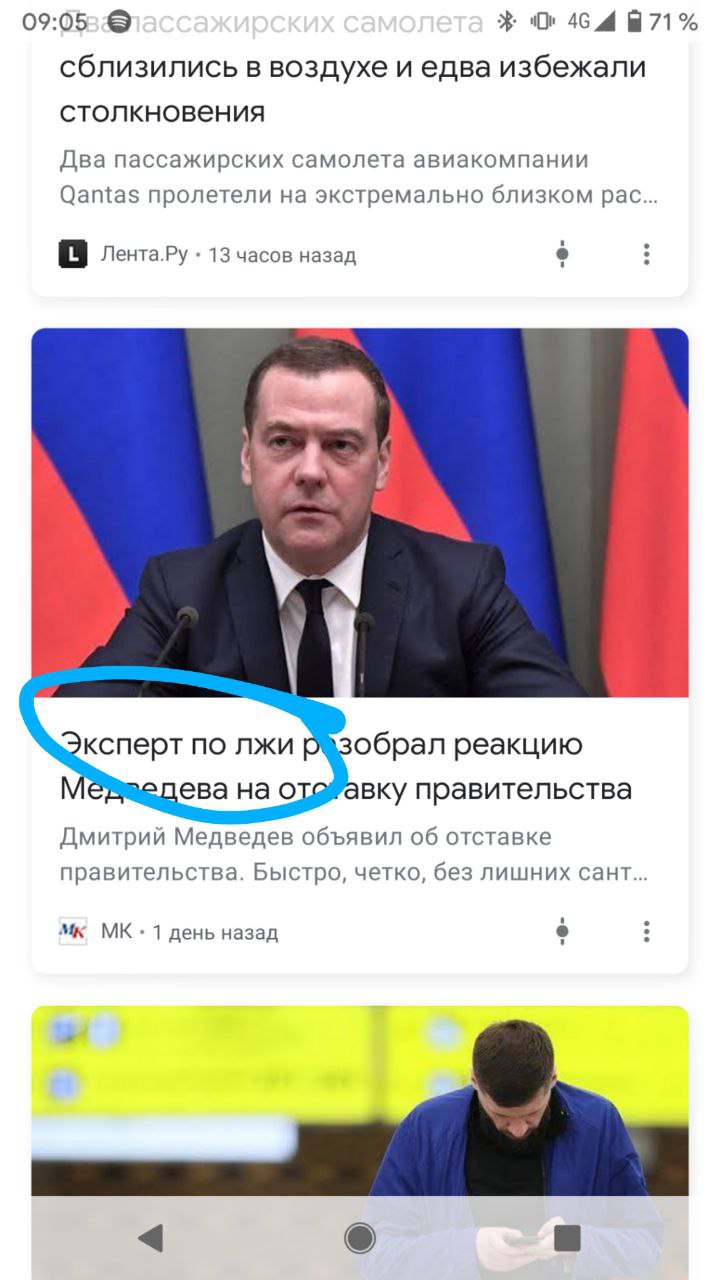720x1280 pixels.
Task: Tap the "МК • 1 день назад" source line
Action: (189, 933)
